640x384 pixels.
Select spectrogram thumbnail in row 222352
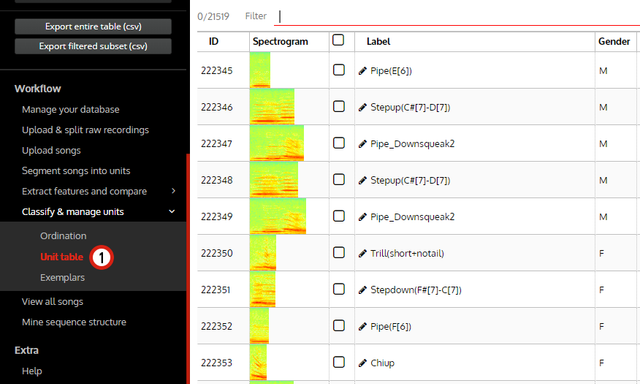coord(259,326)
